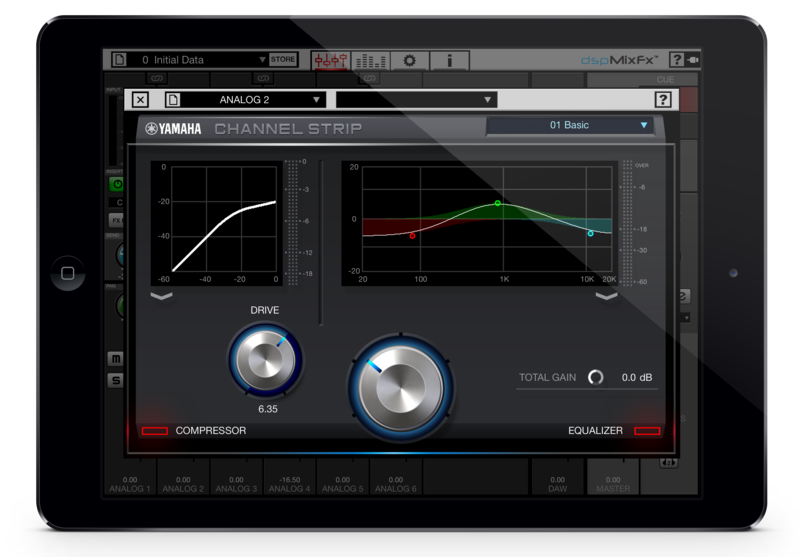Click the DRIVE knob

pyautogui.click(x=265, y=360)
